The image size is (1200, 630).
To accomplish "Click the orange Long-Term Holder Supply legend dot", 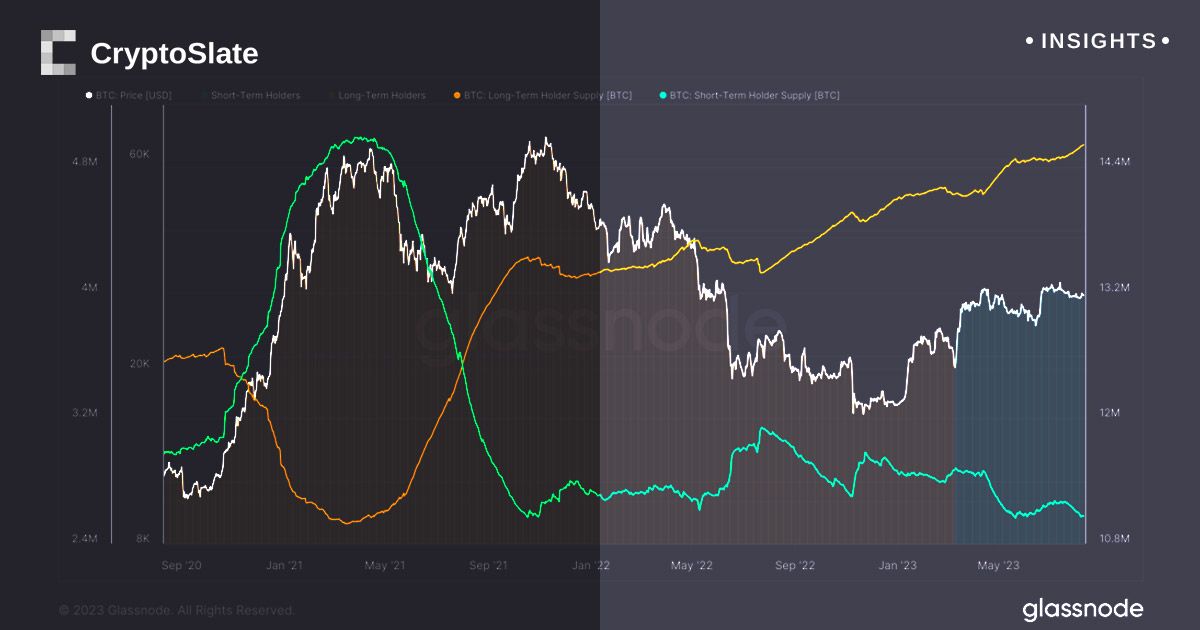I will [457, 96].
